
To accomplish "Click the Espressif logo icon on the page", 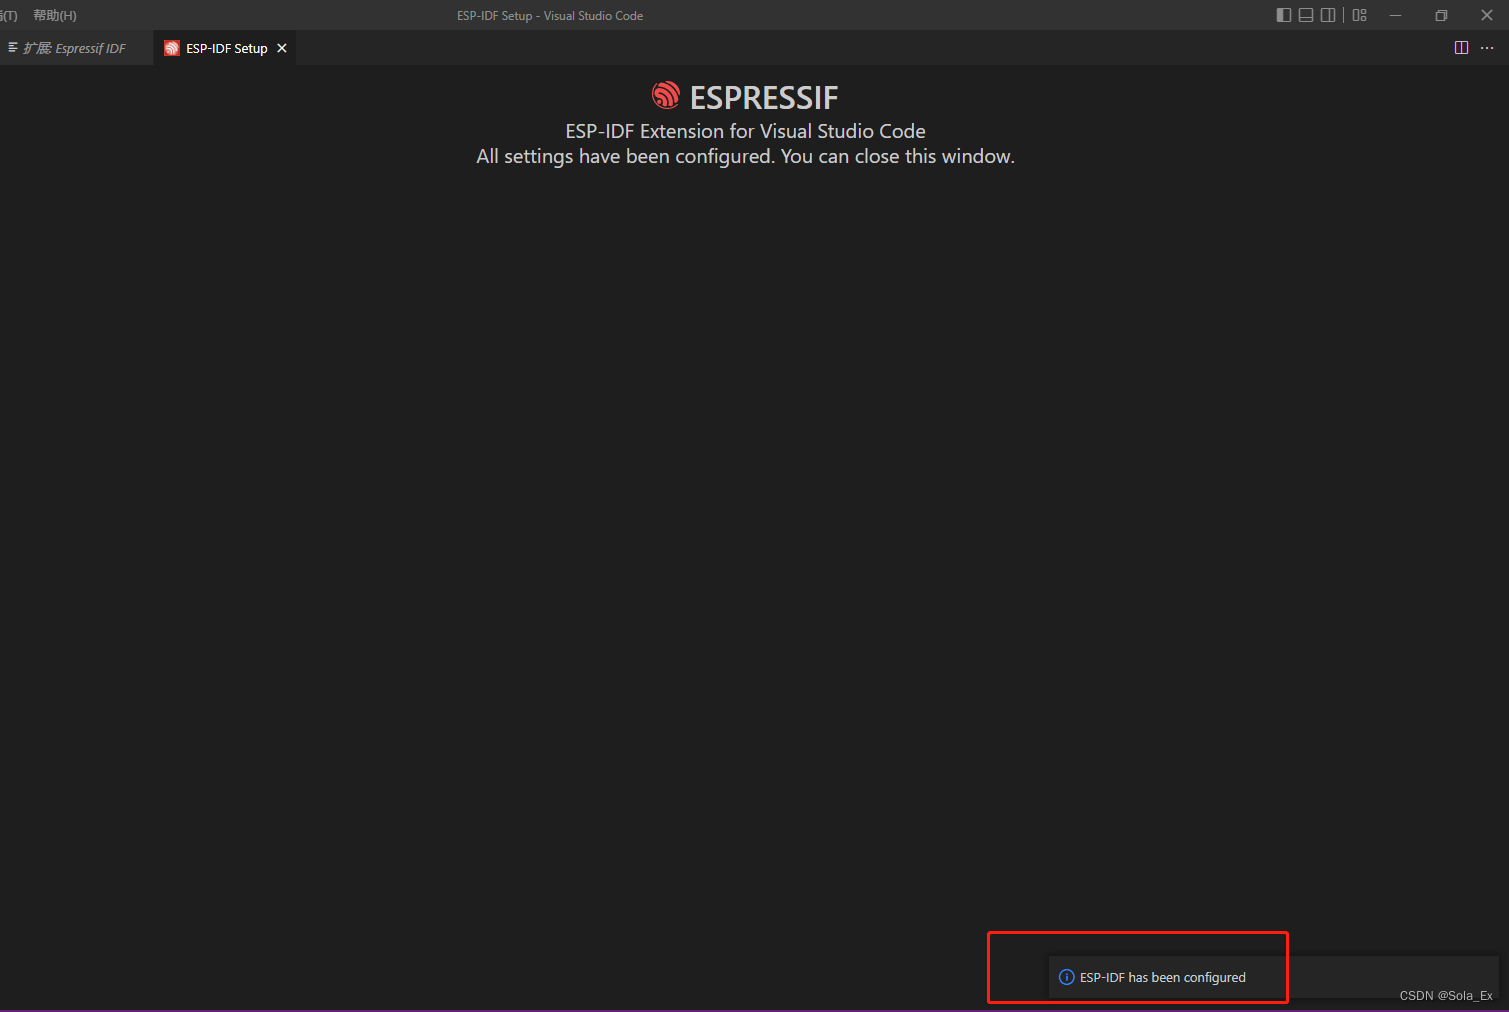I will pos(666,95).
